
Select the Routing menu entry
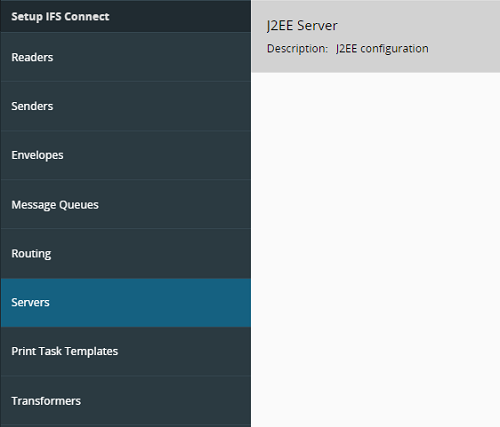126,253
